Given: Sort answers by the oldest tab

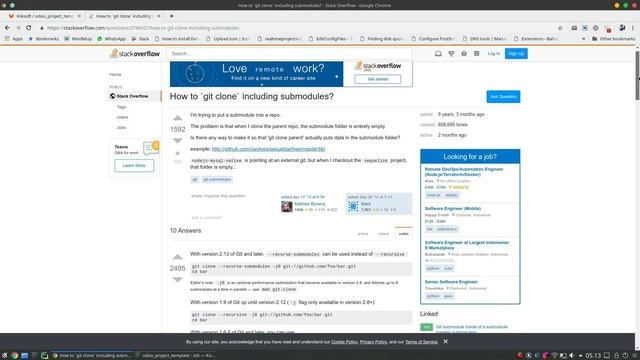Looking at the screenshot, I should pyautogui.click(x=383, y=234).
